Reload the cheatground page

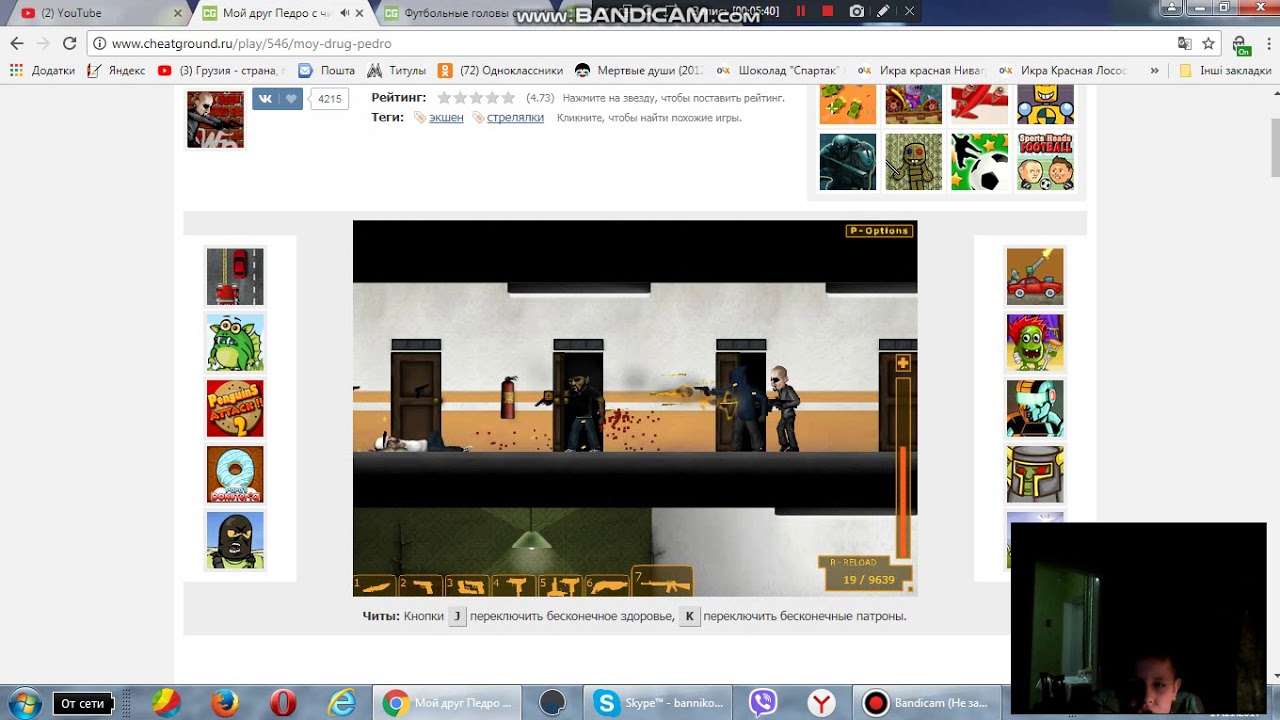[69, 43]
